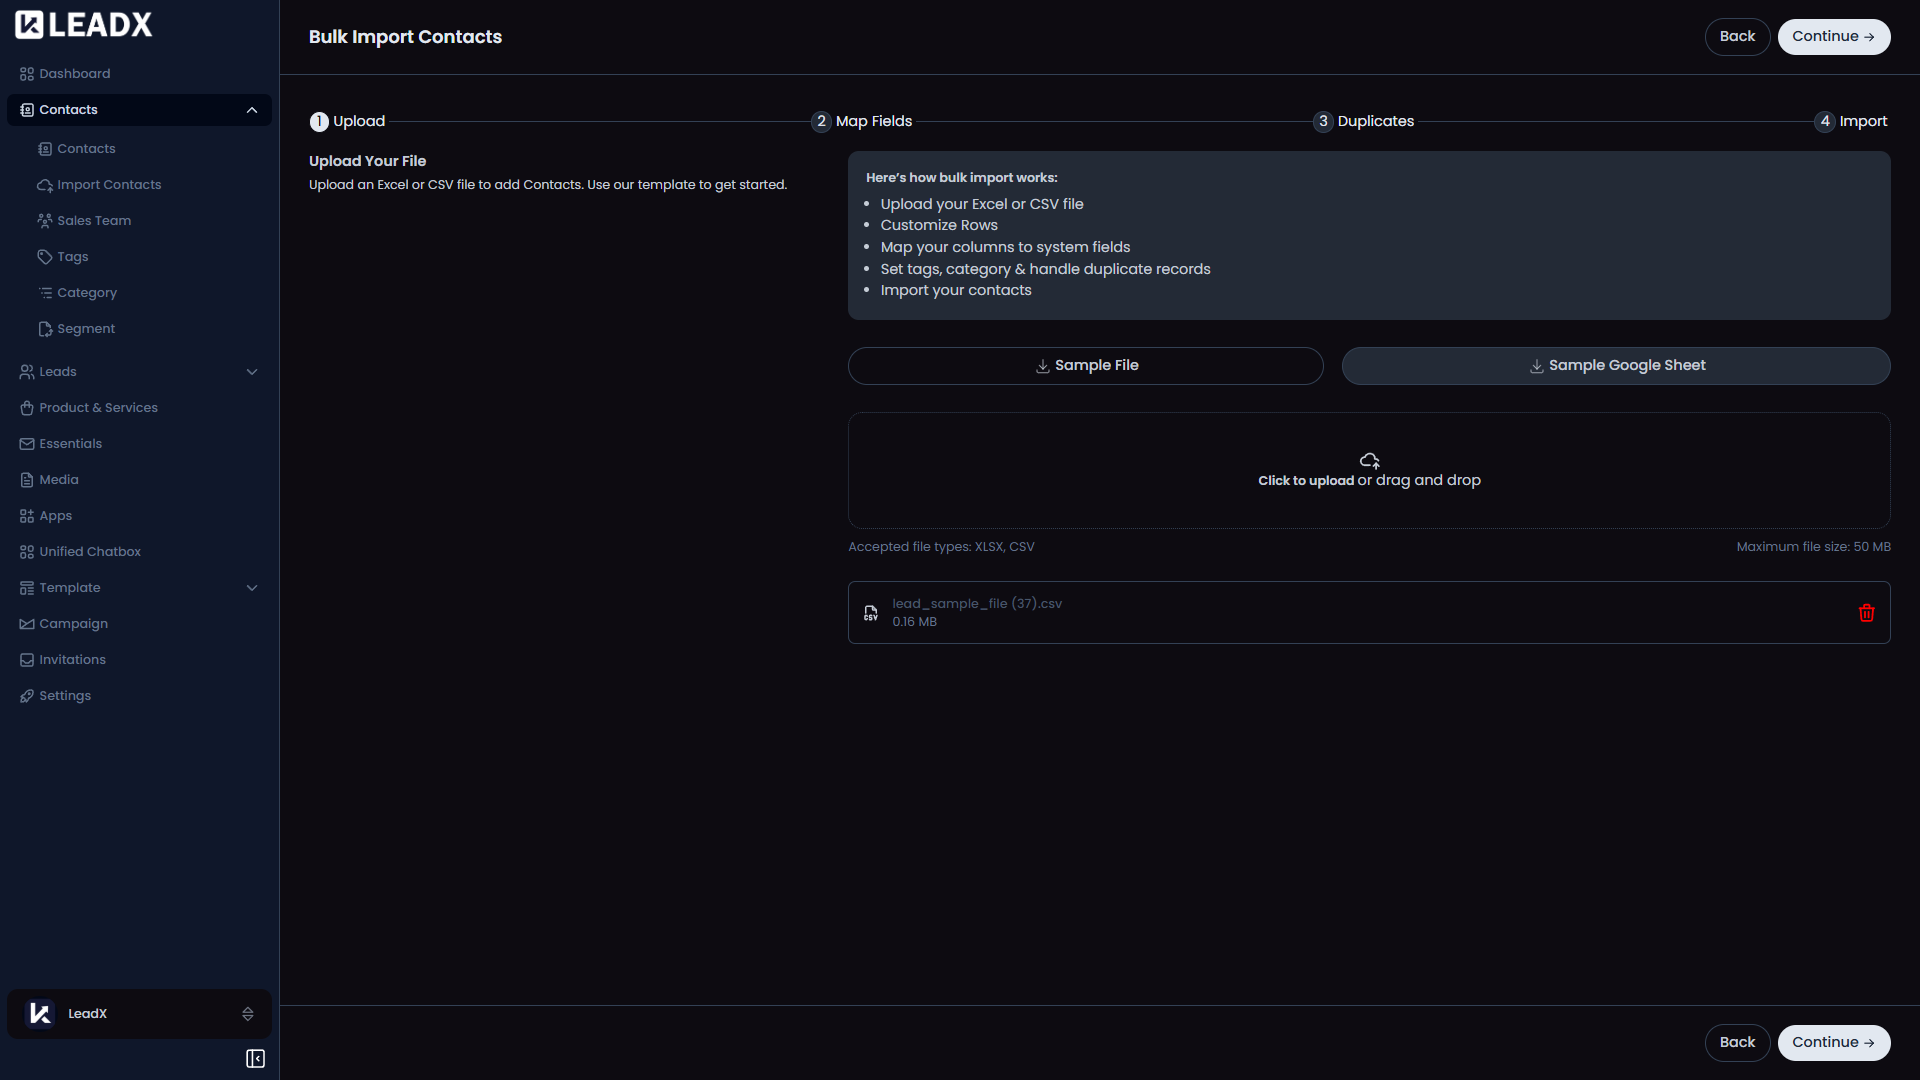The image size is (1920, 1080).
Task: Expand the Template menu section
Action: [252, 587]
